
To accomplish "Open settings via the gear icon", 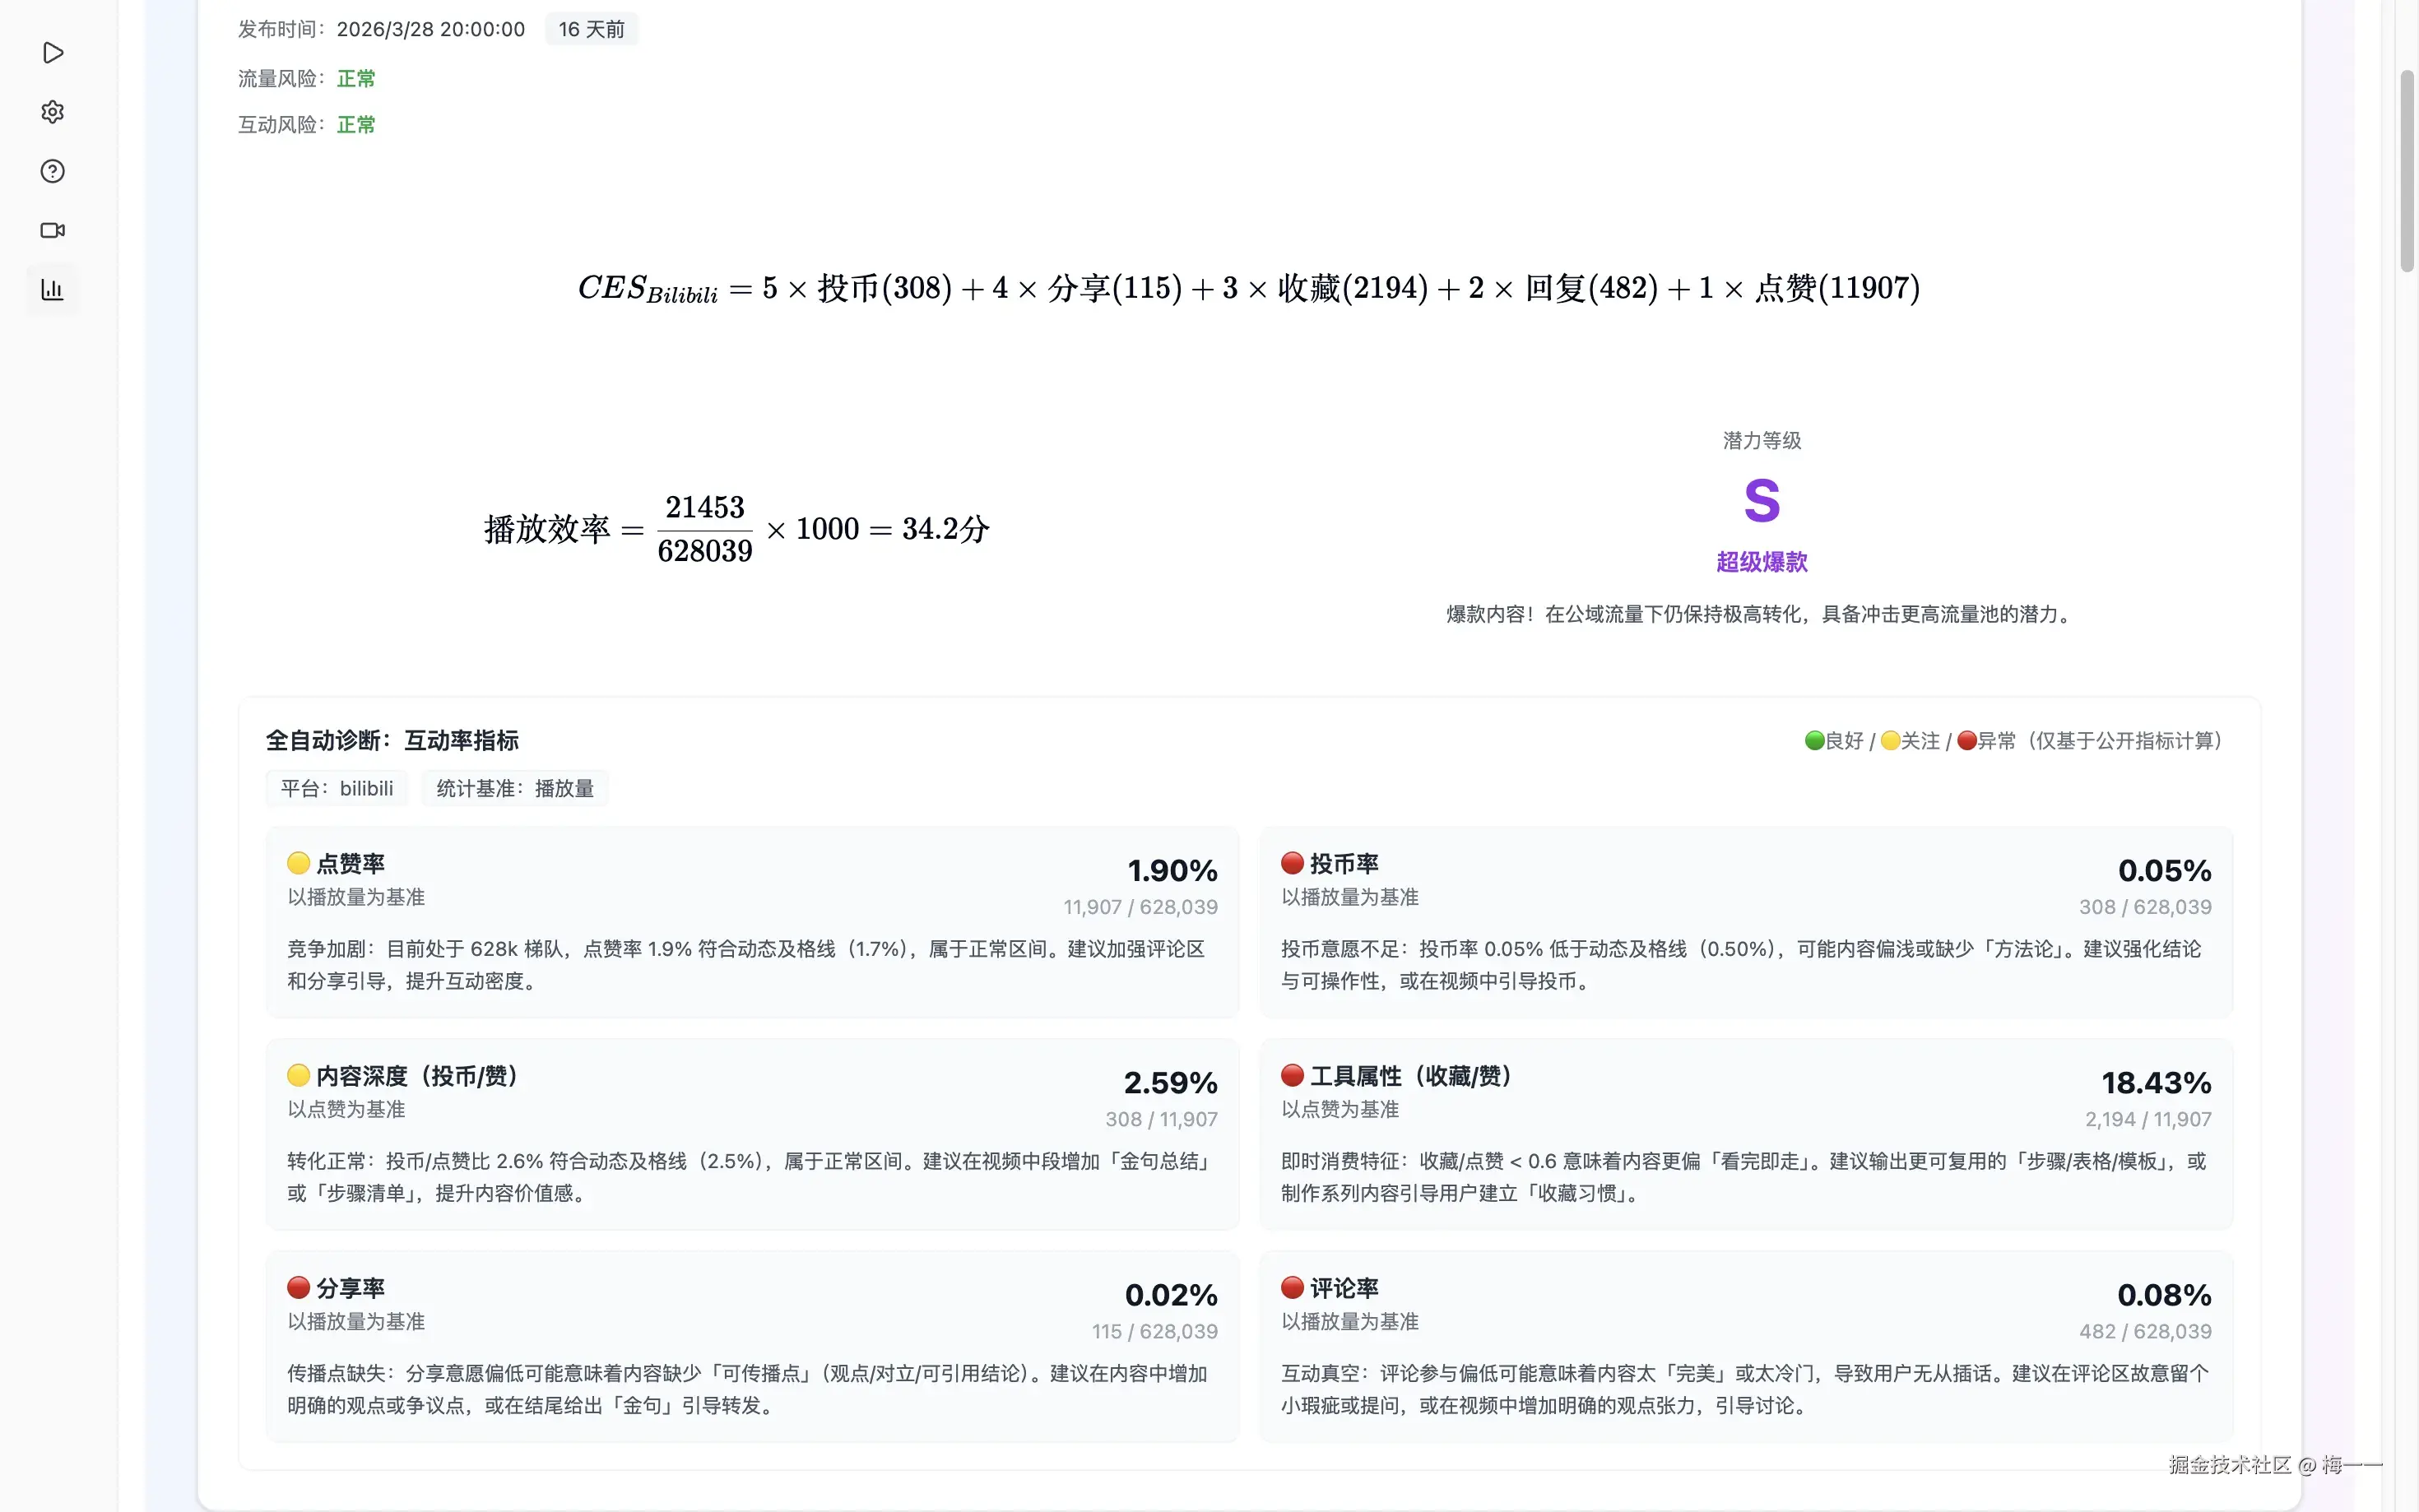I will tap(52, 112).
